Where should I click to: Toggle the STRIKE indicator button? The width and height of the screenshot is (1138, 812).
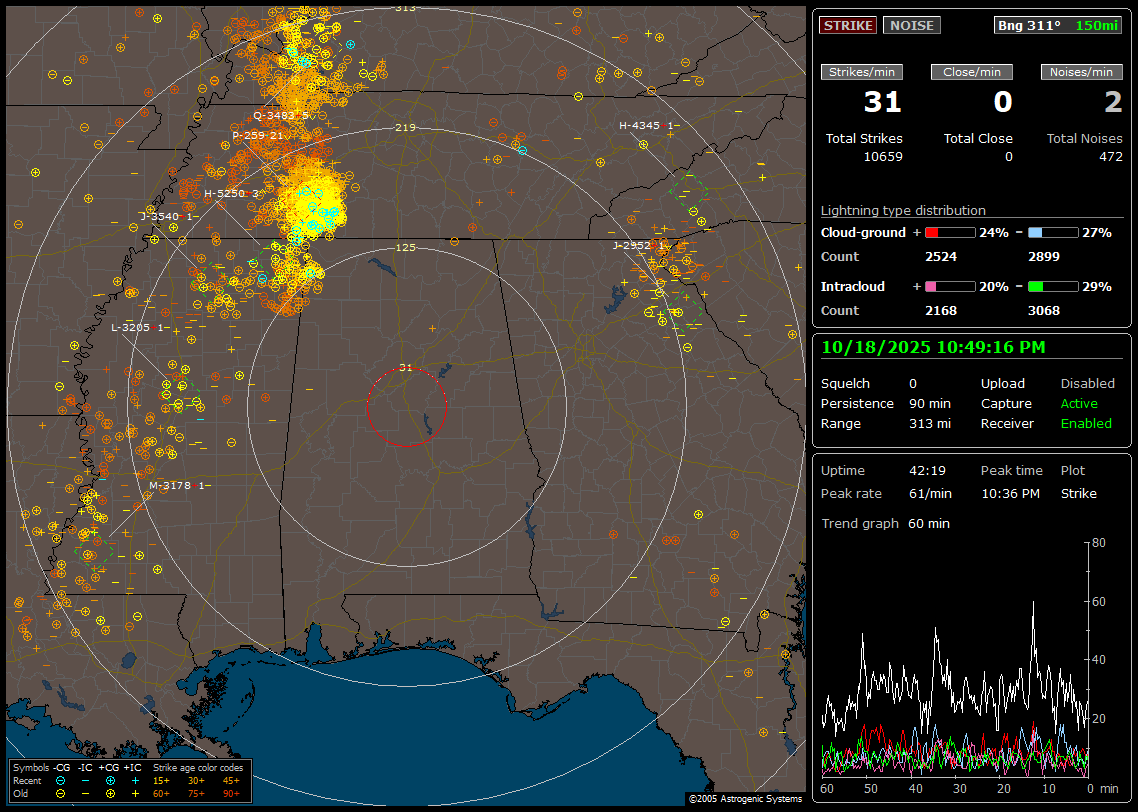click(848, 25)
